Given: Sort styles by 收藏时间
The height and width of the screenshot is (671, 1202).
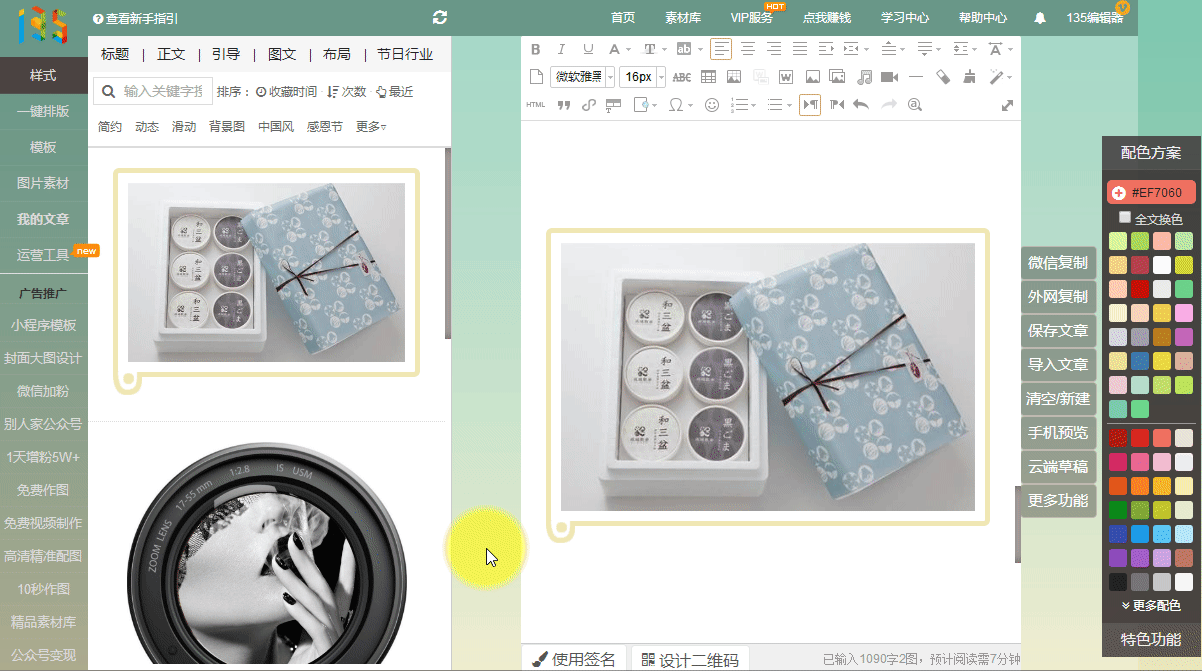Looking at the screenshot, I should tap(286, 92).
